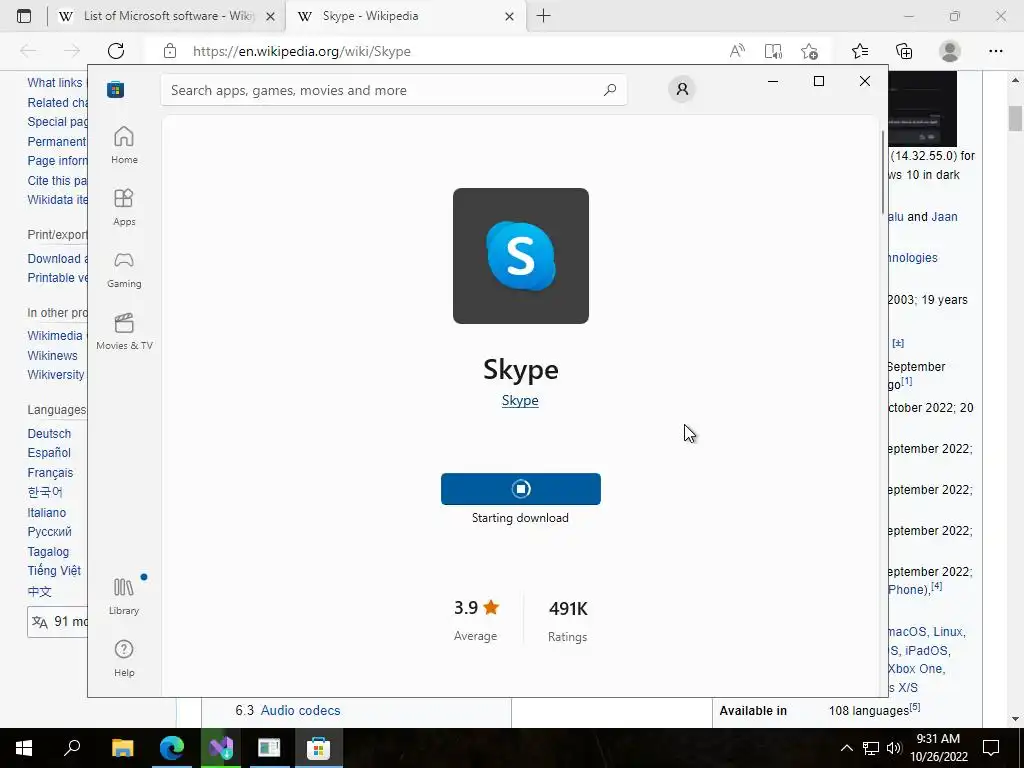View site information lock icon
The height and width of the screenshot is (768, 1024).
(170, 51)
